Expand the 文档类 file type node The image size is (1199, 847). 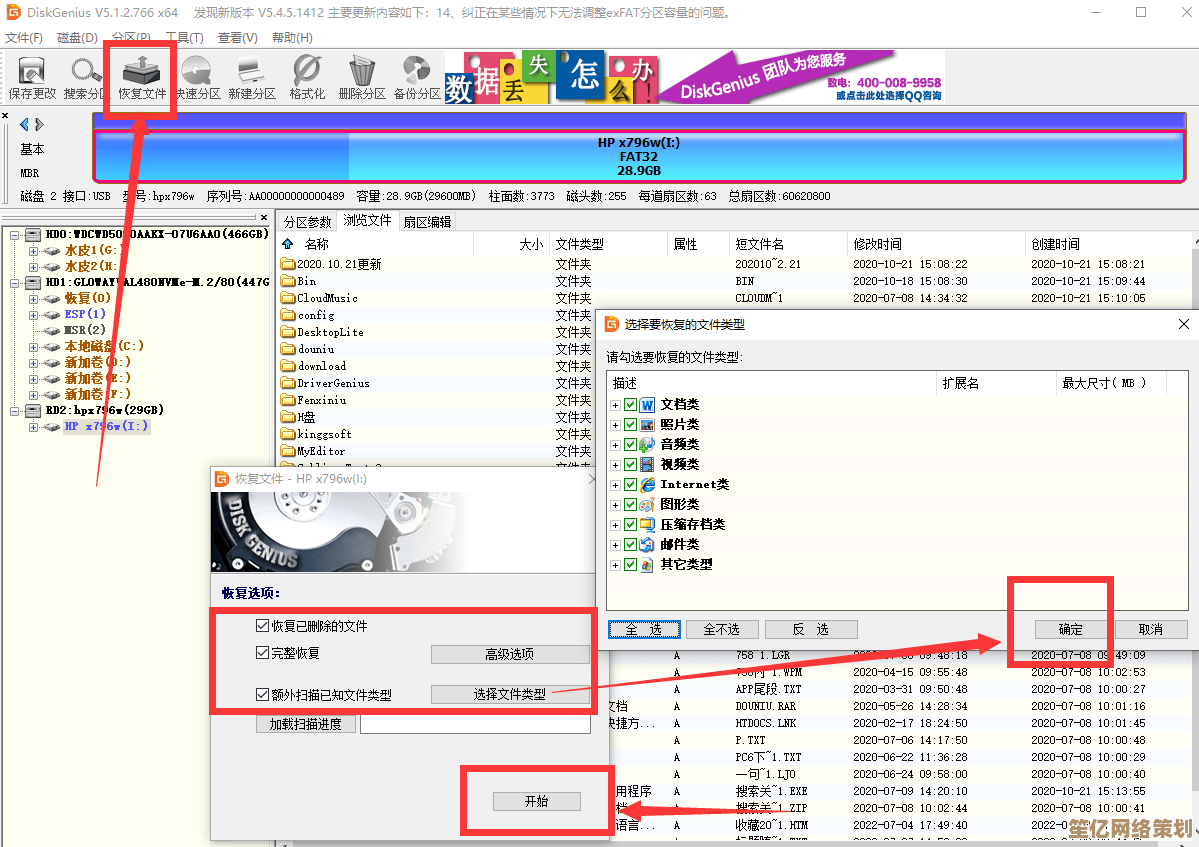click(x=615, y=405)
